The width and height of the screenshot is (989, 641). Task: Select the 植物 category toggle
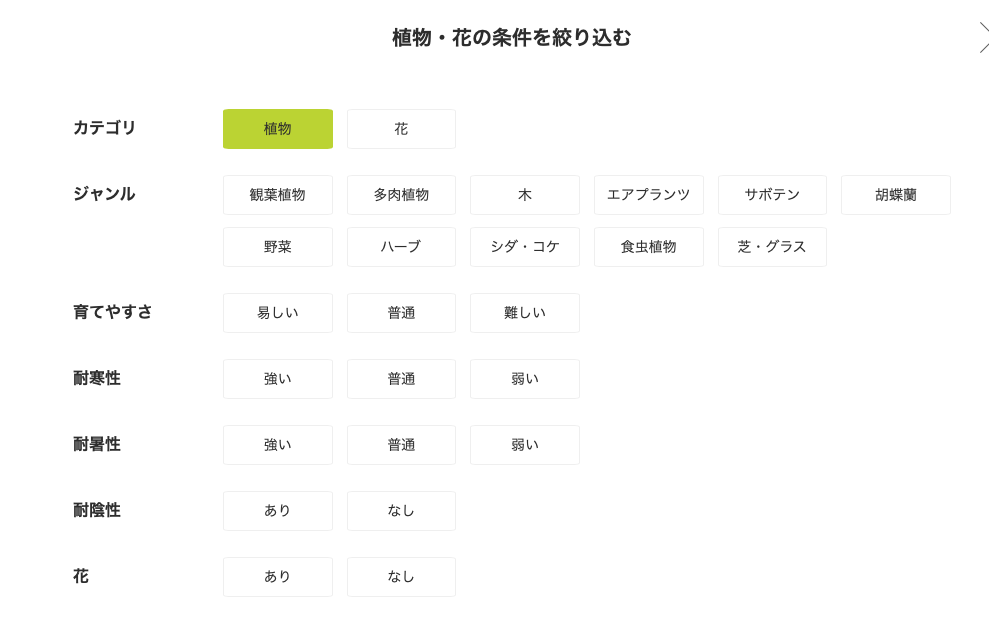coord(278,129)
